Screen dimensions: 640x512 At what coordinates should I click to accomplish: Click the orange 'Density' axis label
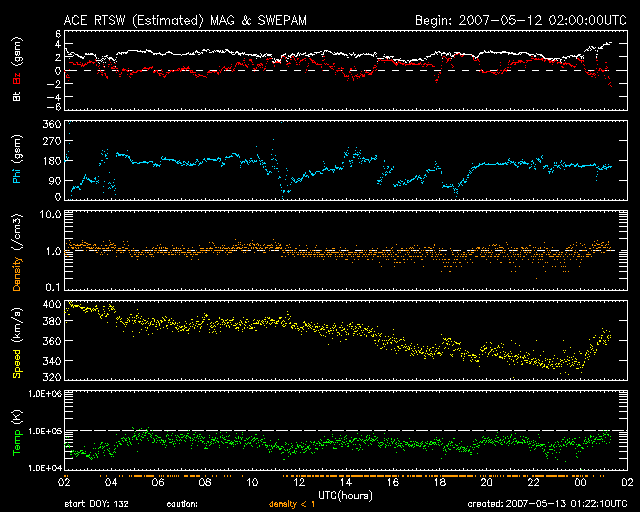tap(16, 274)
